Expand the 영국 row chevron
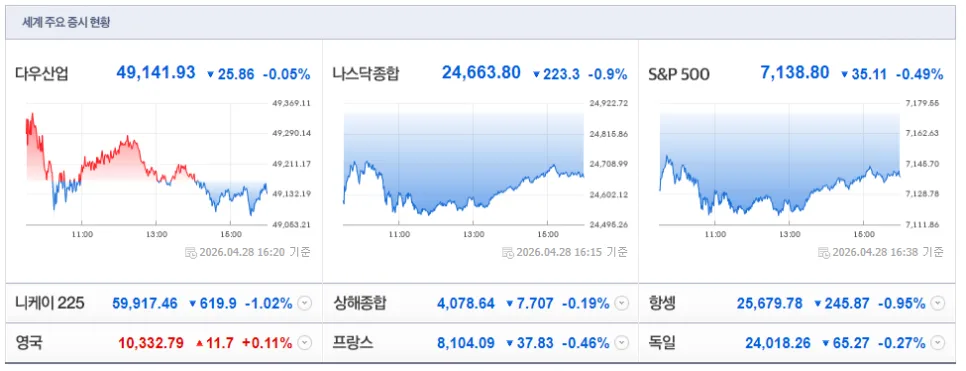Screen dimensions: 966x371 pyautogui.click(x=305, y=343)
